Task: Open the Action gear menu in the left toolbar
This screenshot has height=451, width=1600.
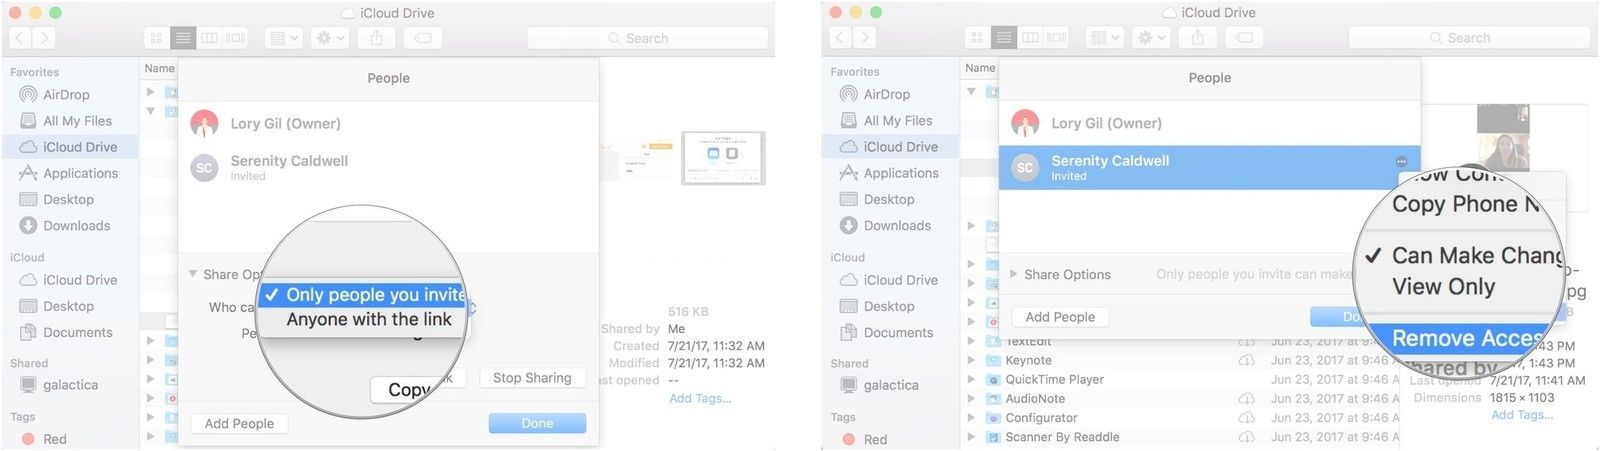Action: [x=330, y=38]
